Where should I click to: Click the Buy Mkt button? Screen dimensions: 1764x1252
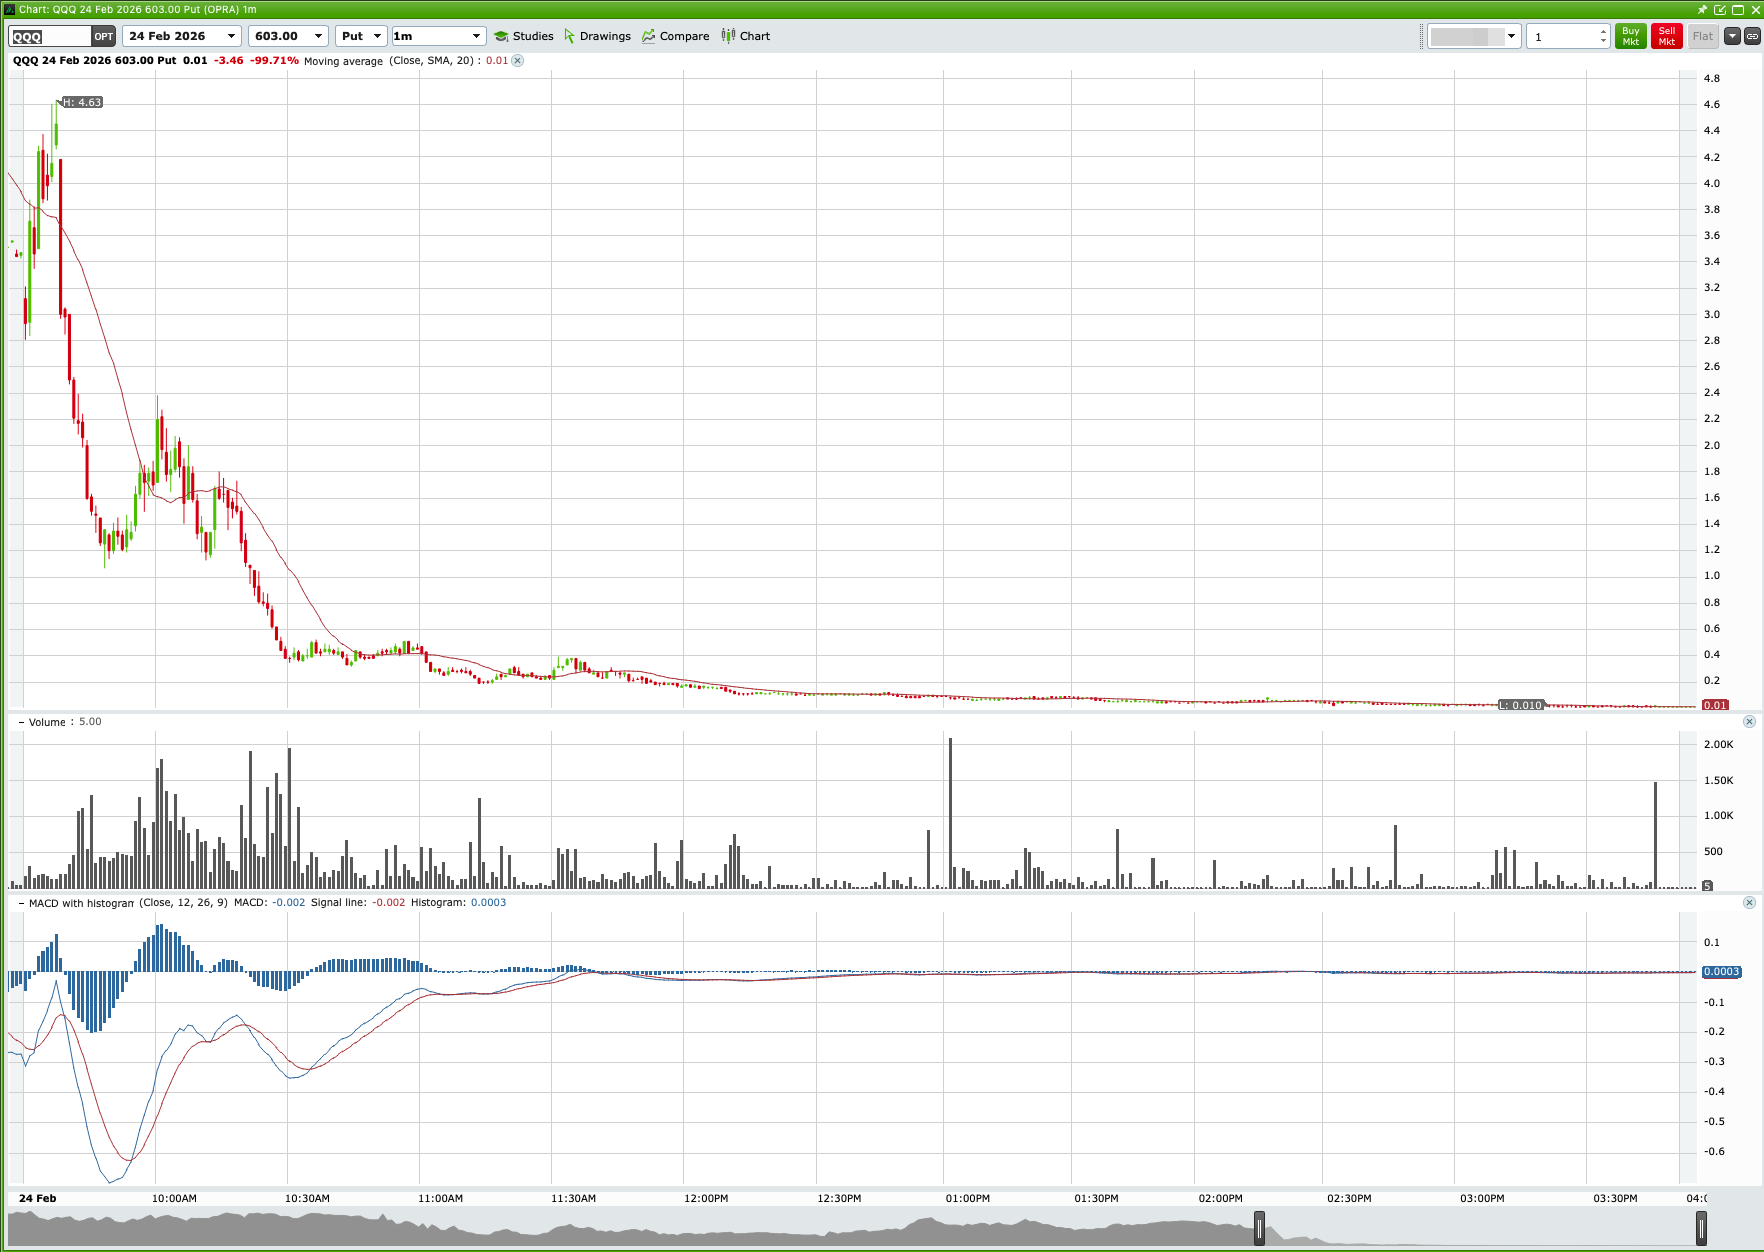tap(1630, 36)
